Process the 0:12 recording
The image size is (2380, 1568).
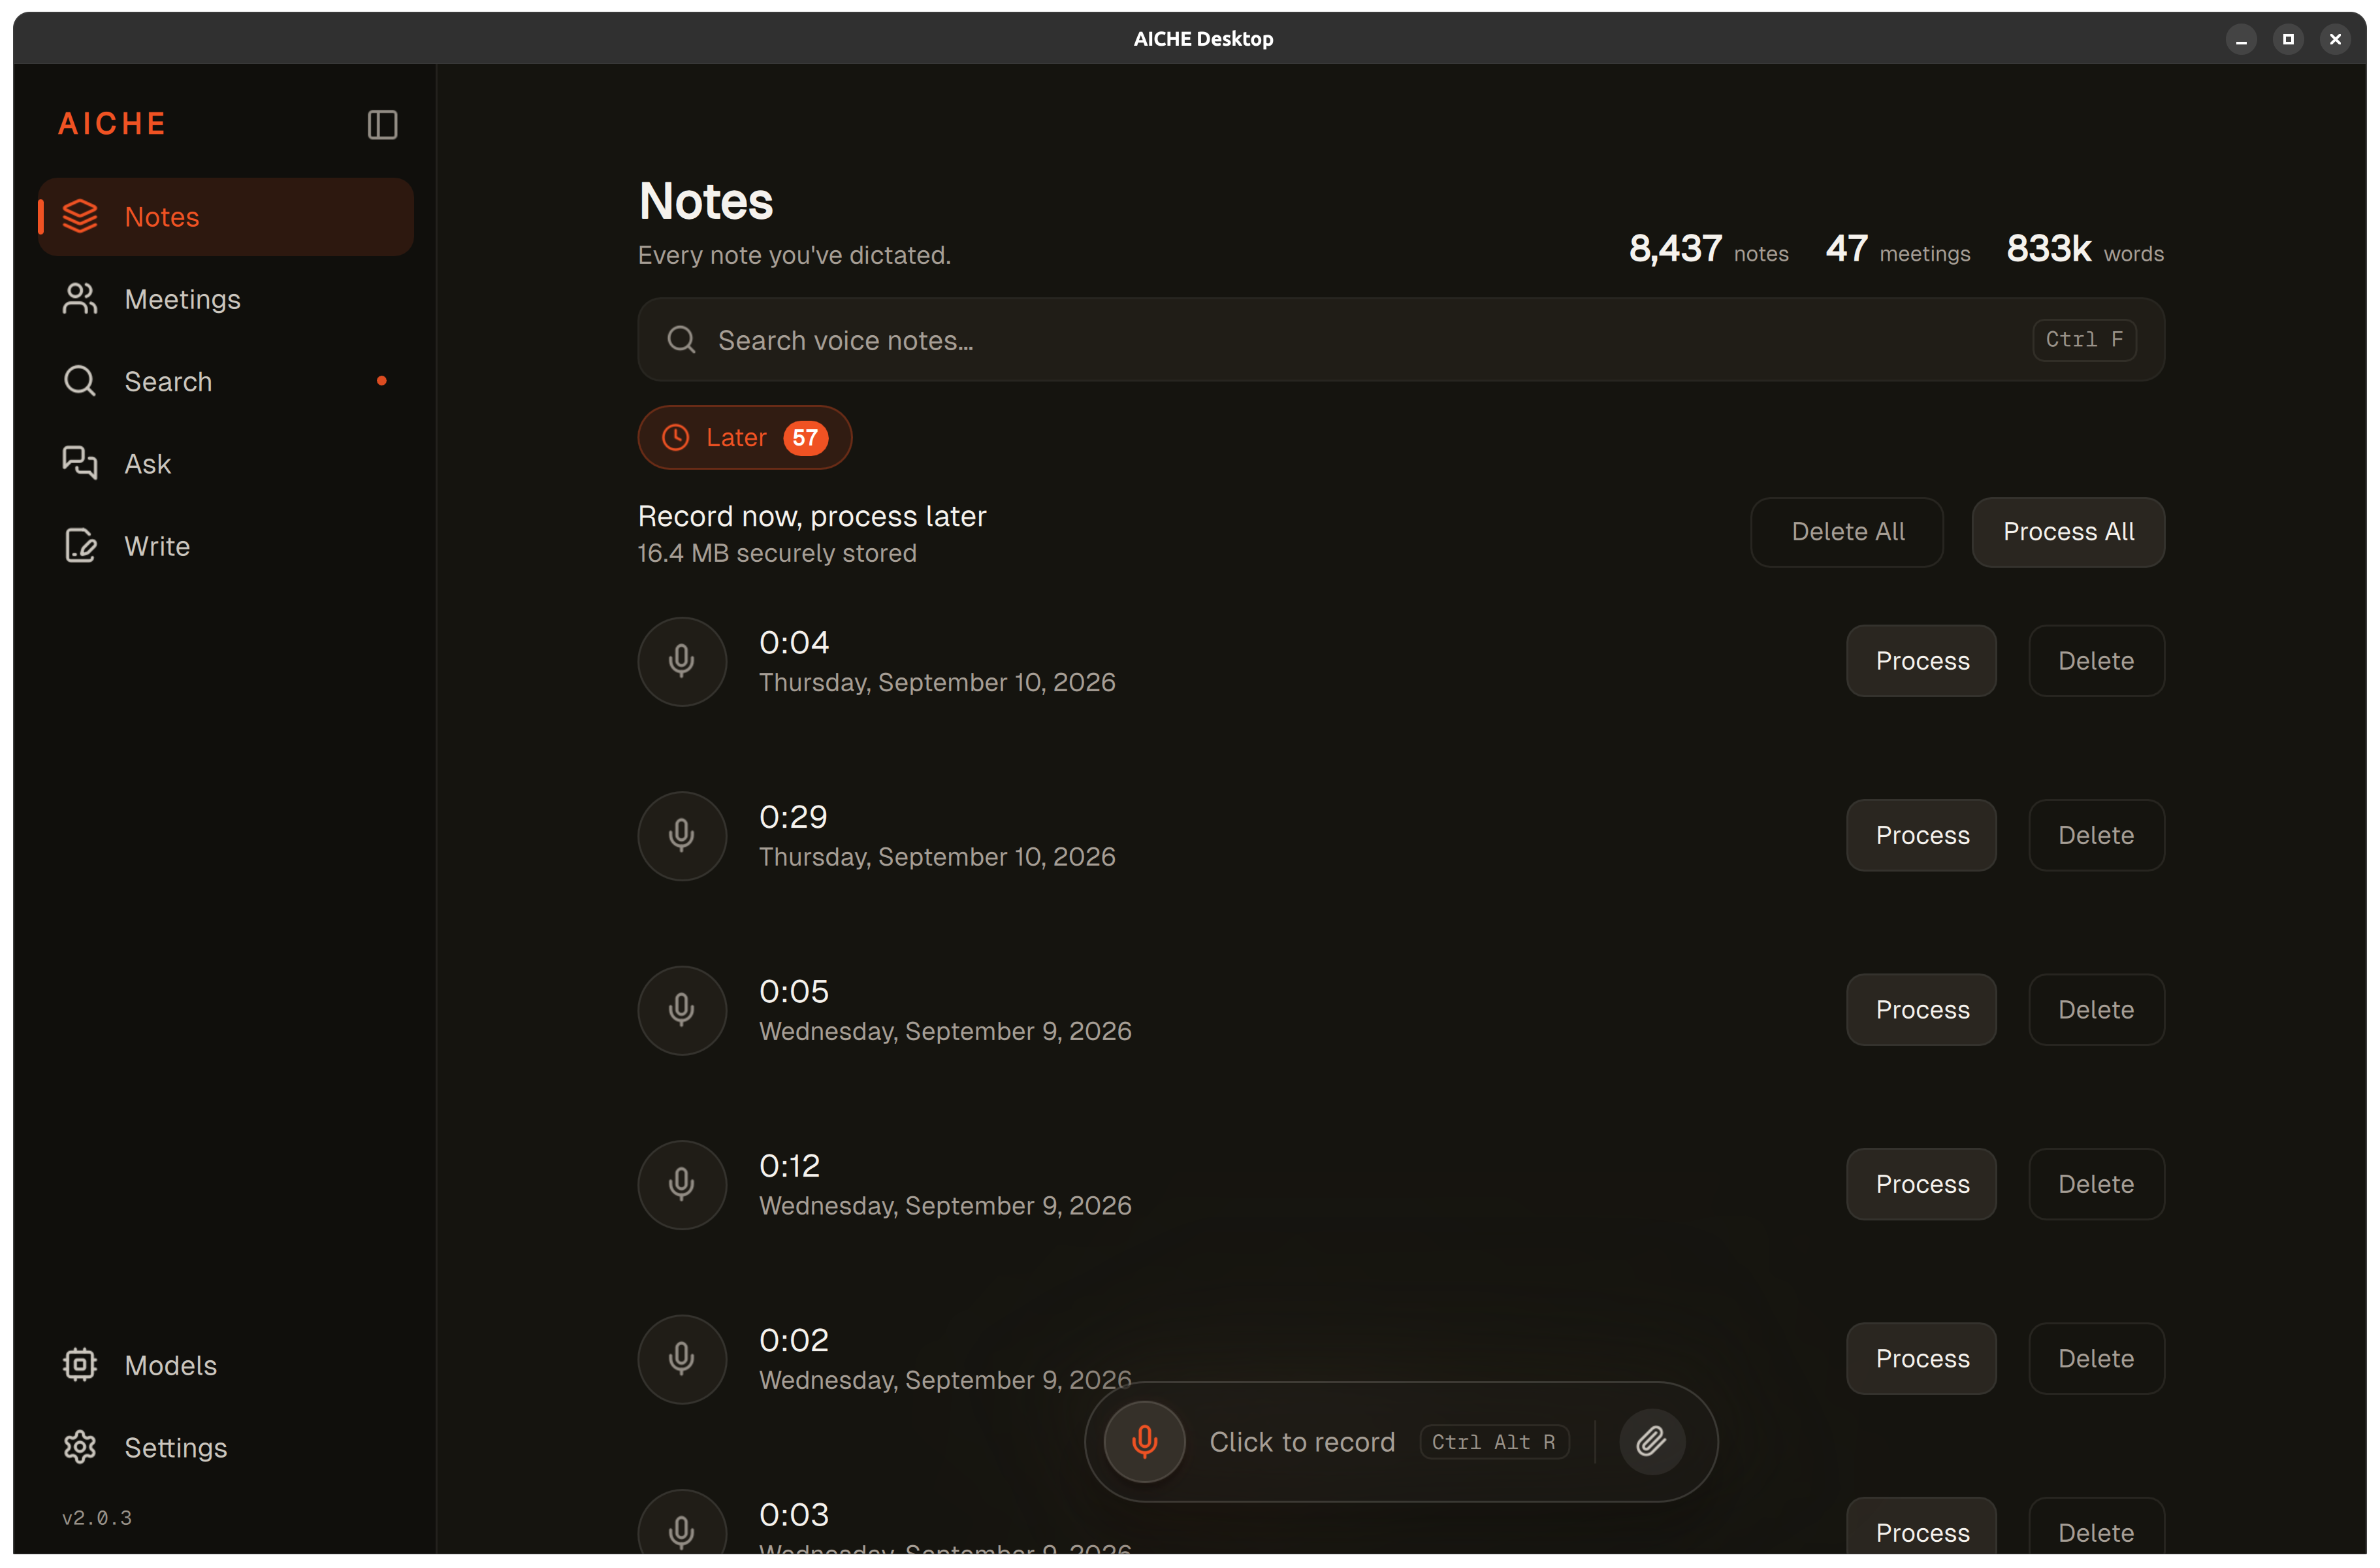tap(1921, 1184)
